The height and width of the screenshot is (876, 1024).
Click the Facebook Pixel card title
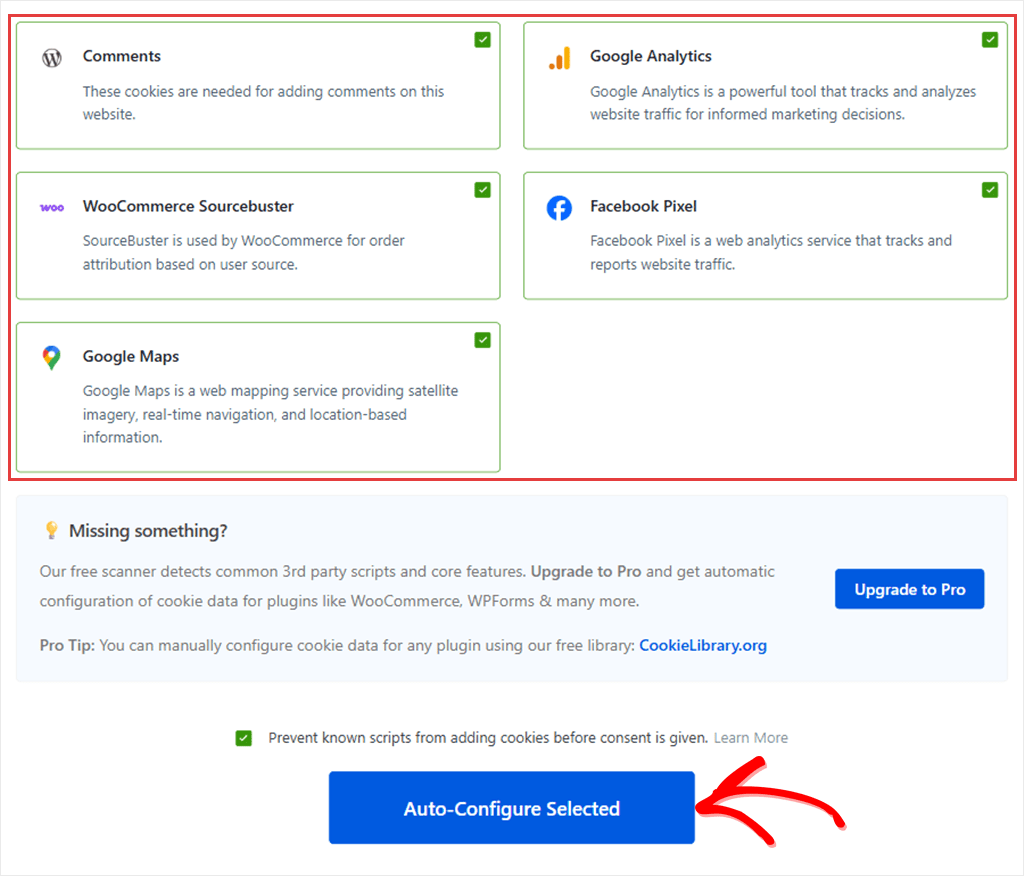(x=643, y=206)
